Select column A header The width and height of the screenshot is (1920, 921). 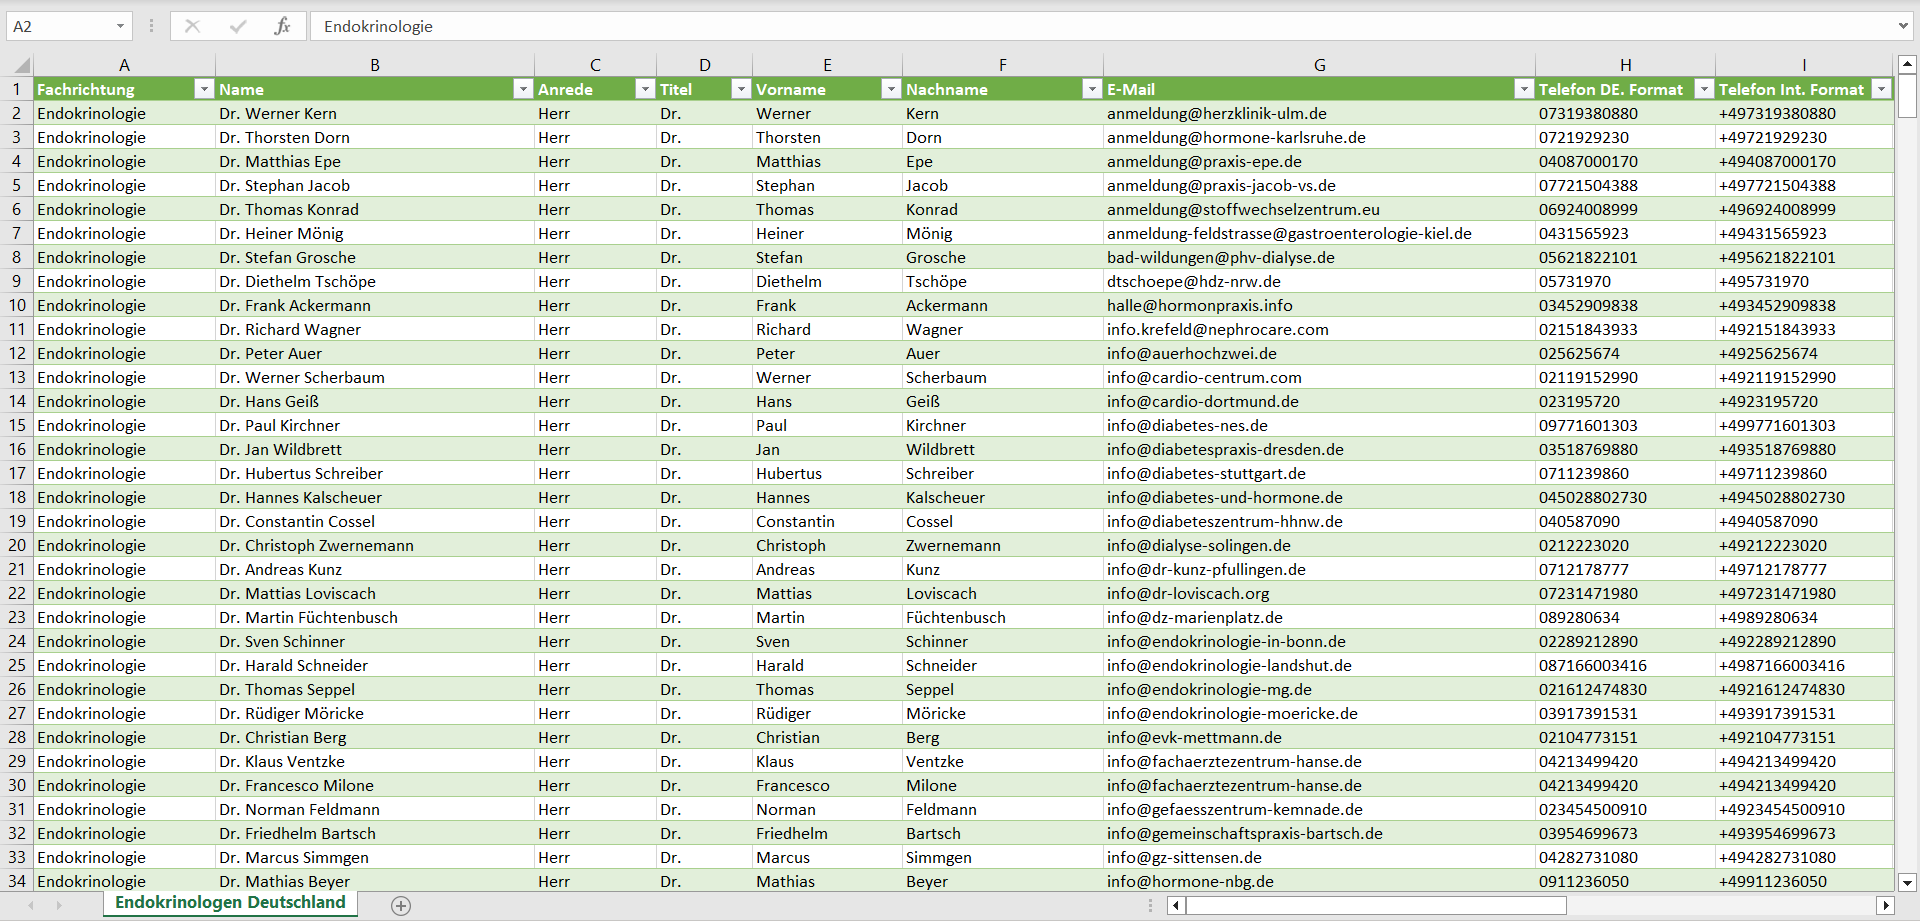(124, 65)
